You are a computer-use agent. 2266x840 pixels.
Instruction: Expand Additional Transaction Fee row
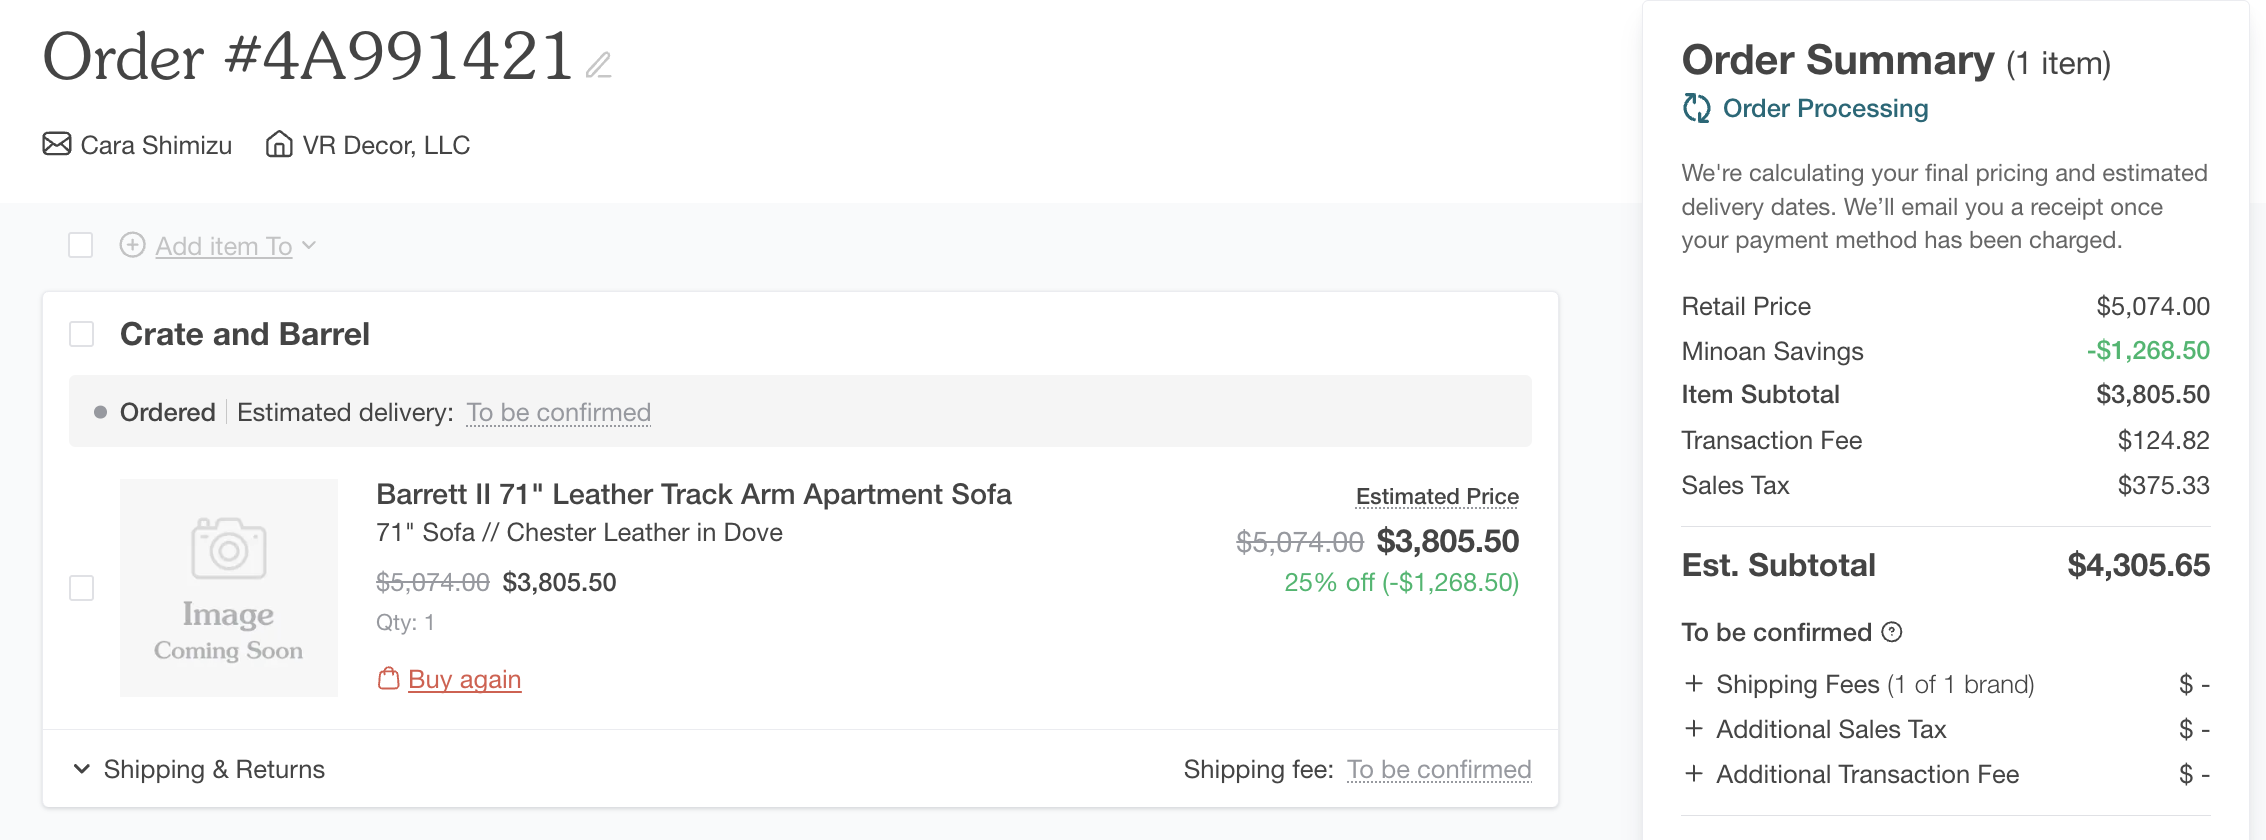tap(1694, 774)
